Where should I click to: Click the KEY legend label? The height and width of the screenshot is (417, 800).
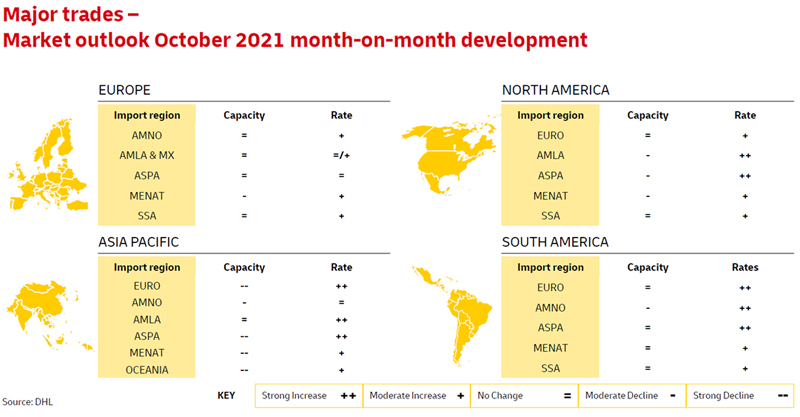click(226, 395)
